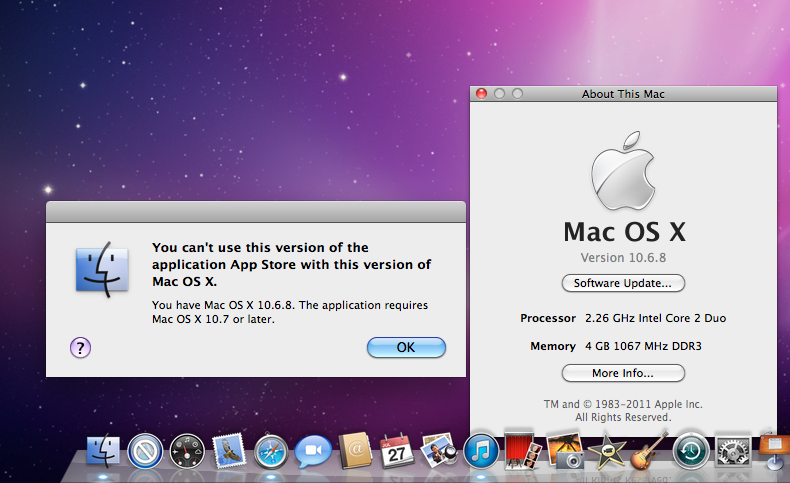Open iTunes from the Dock
Screen dimensions: 790x483
[x=481, y=451]
